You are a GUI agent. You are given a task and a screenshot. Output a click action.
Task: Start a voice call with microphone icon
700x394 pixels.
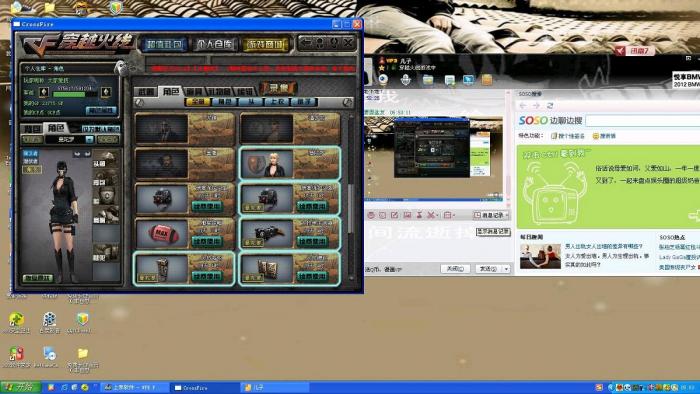click(x=406, y=79)
